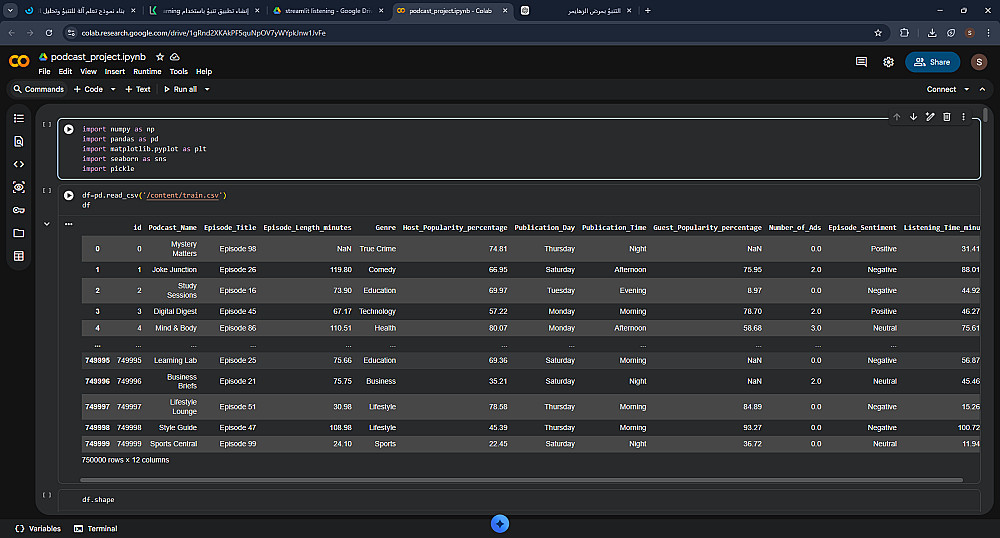This screenshot has height=538, width=1000.
Task: Click the browser address bar
Action: click(472, 33)
